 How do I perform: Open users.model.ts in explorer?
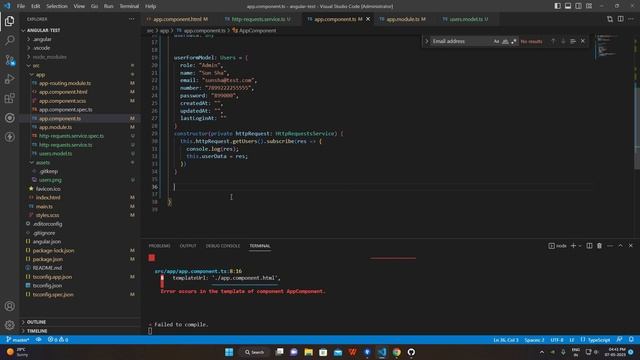pos(56,153)
